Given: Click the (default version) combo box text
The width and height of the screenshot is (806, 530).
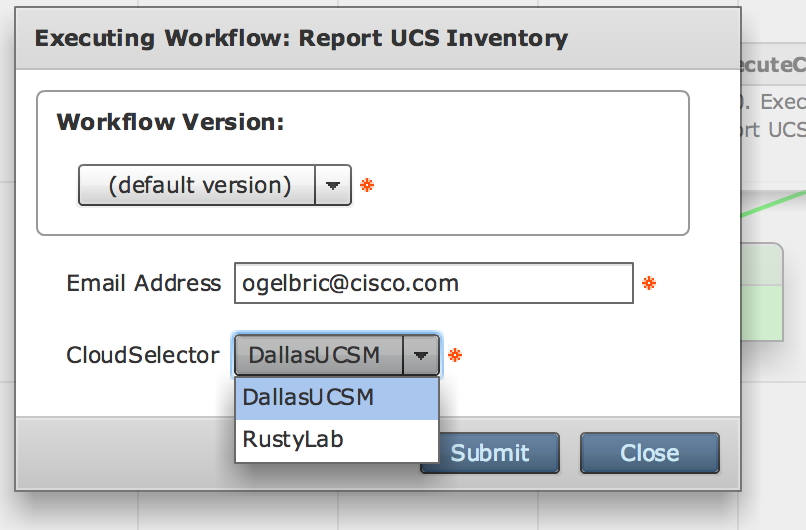Looking at the screenshot, I should pos(199,185).
